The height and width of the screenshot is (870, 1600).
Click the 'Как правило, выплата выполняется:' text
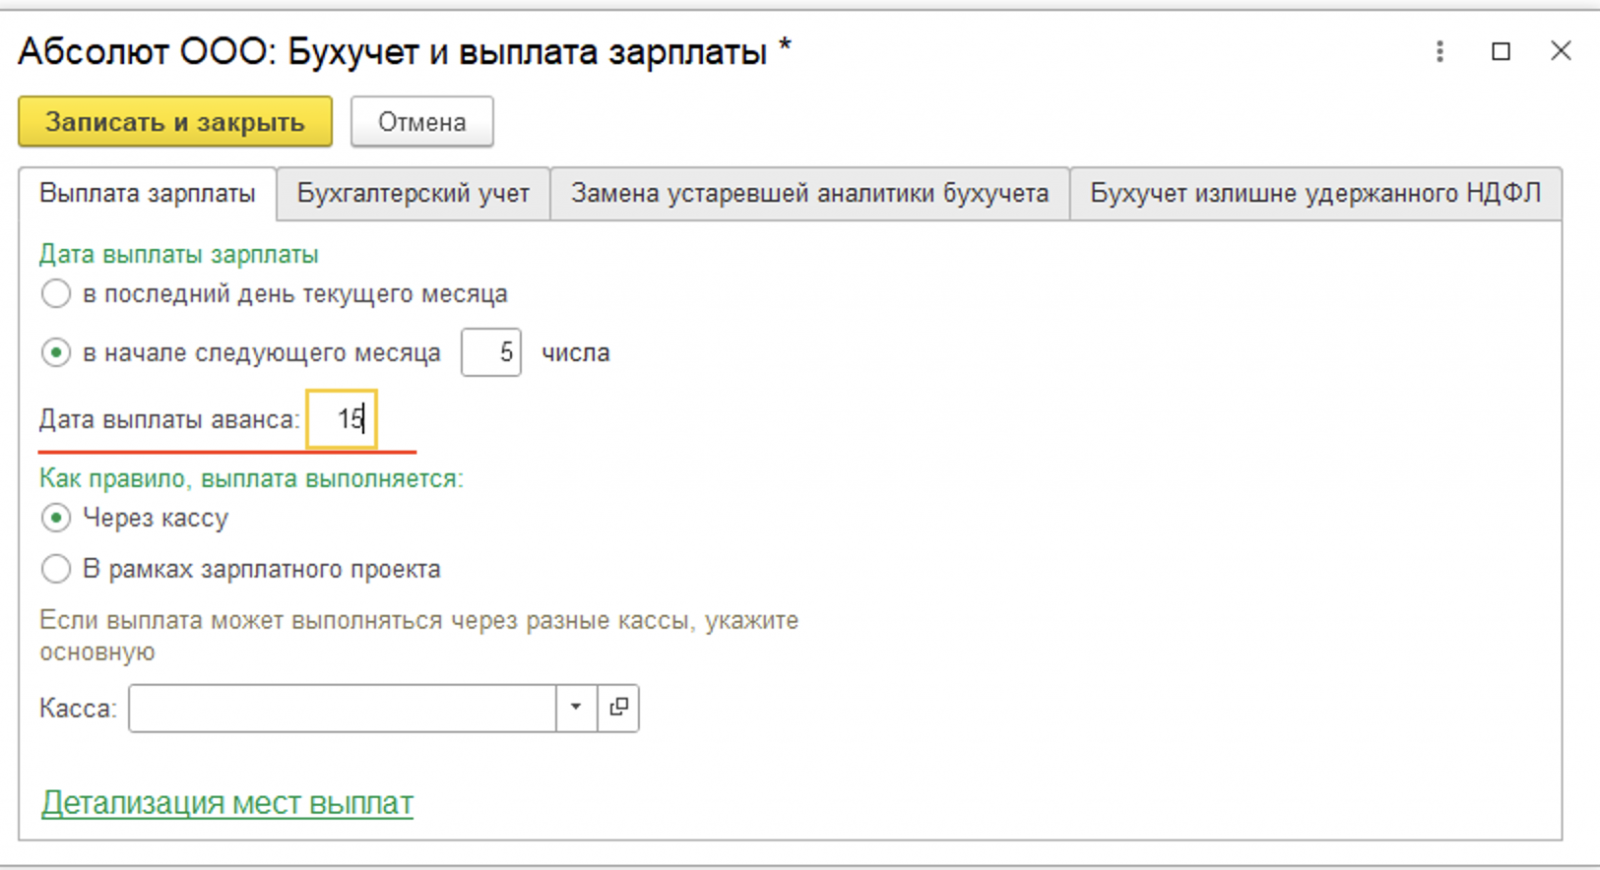click(x=251, y=479)
